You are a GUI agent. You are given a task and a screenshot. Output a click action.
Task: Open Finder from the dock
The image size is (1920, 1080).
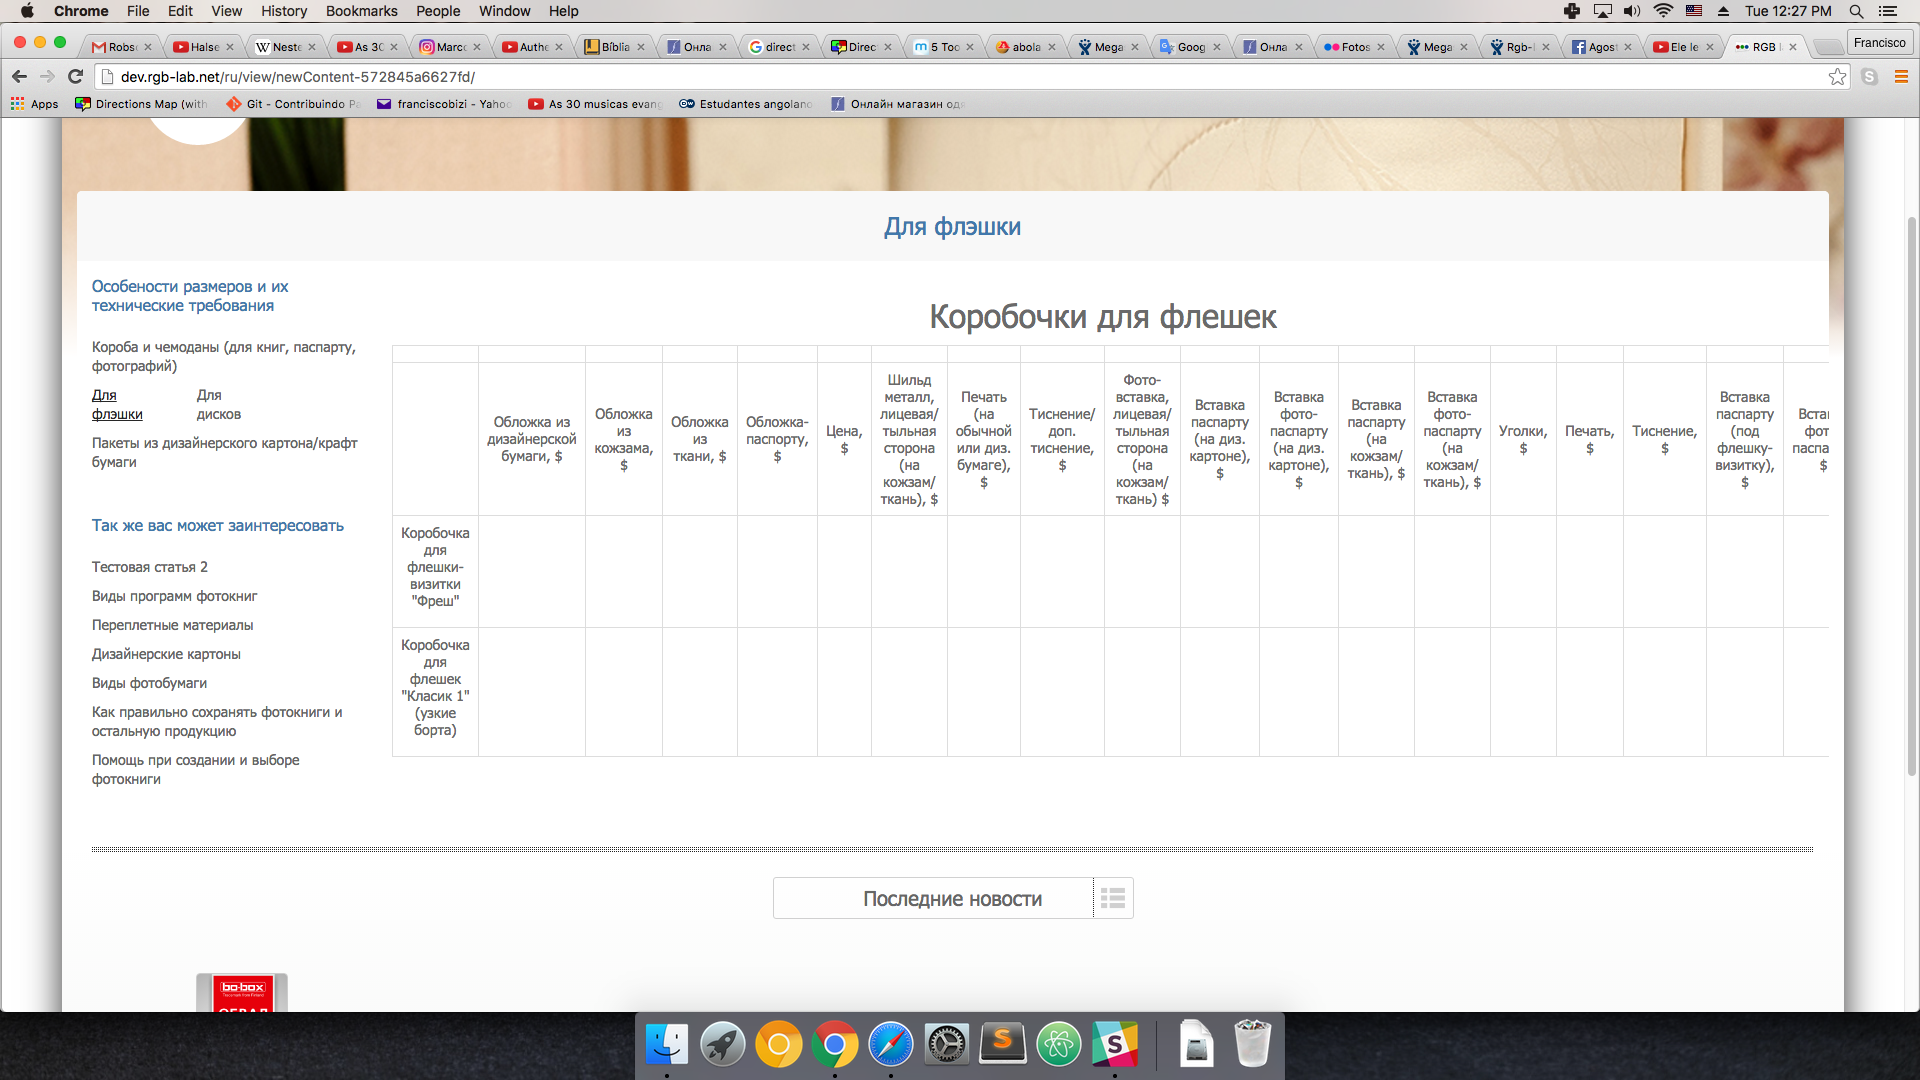click(x=666, y=1045)
